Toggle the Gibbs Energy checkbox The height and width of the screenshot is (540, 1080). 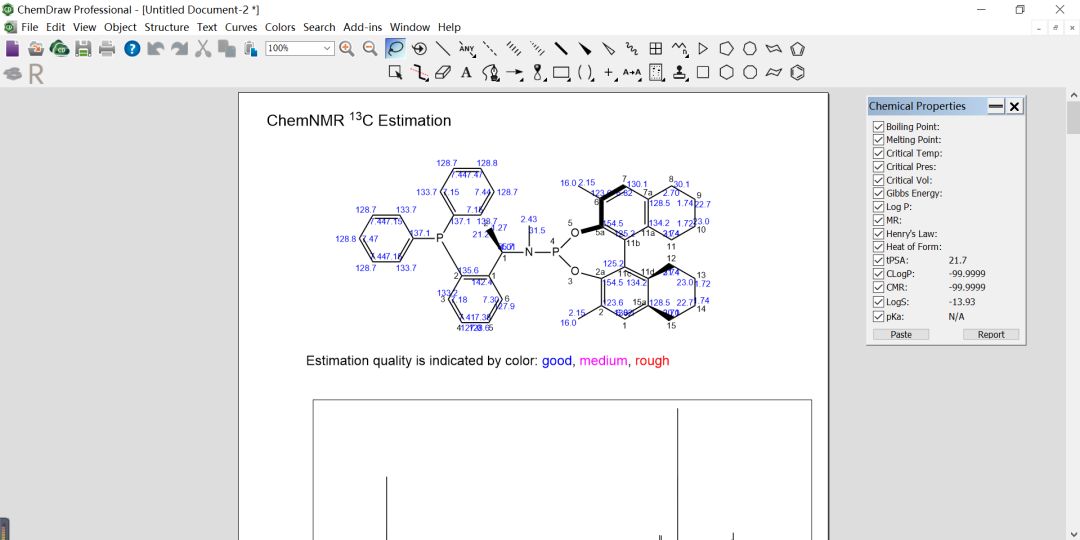coord(878,194)
